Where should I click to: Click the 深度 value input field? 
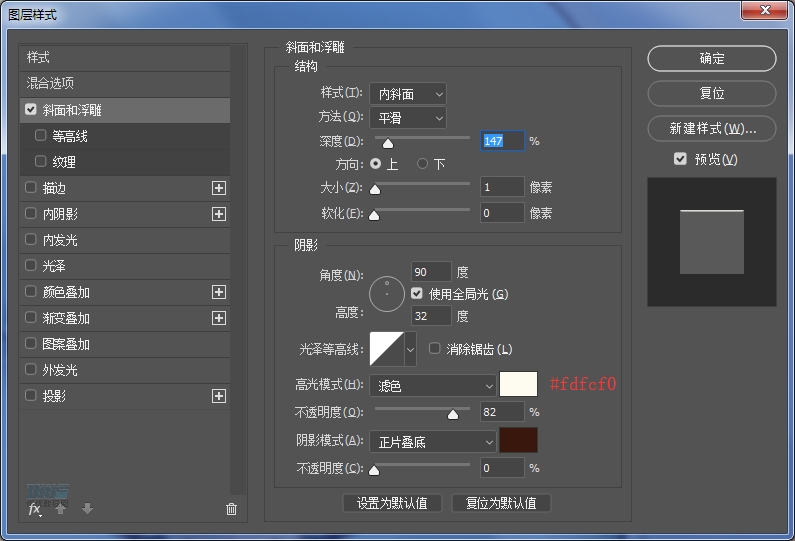point(502,141)
